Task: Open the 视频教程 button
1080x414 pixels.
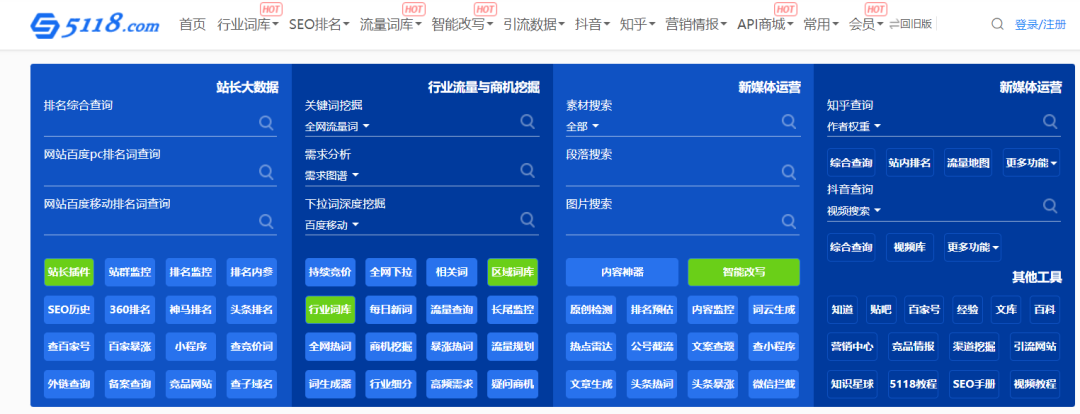Action: coord(1035,384)
